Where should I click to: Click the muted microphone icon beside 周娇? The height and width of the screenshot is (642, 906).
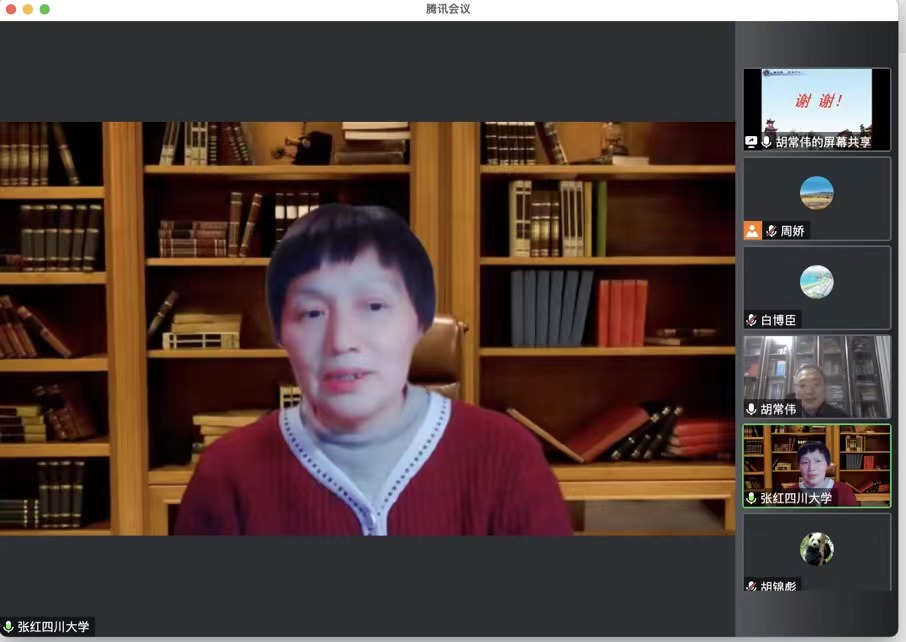(x=771, y=231)
